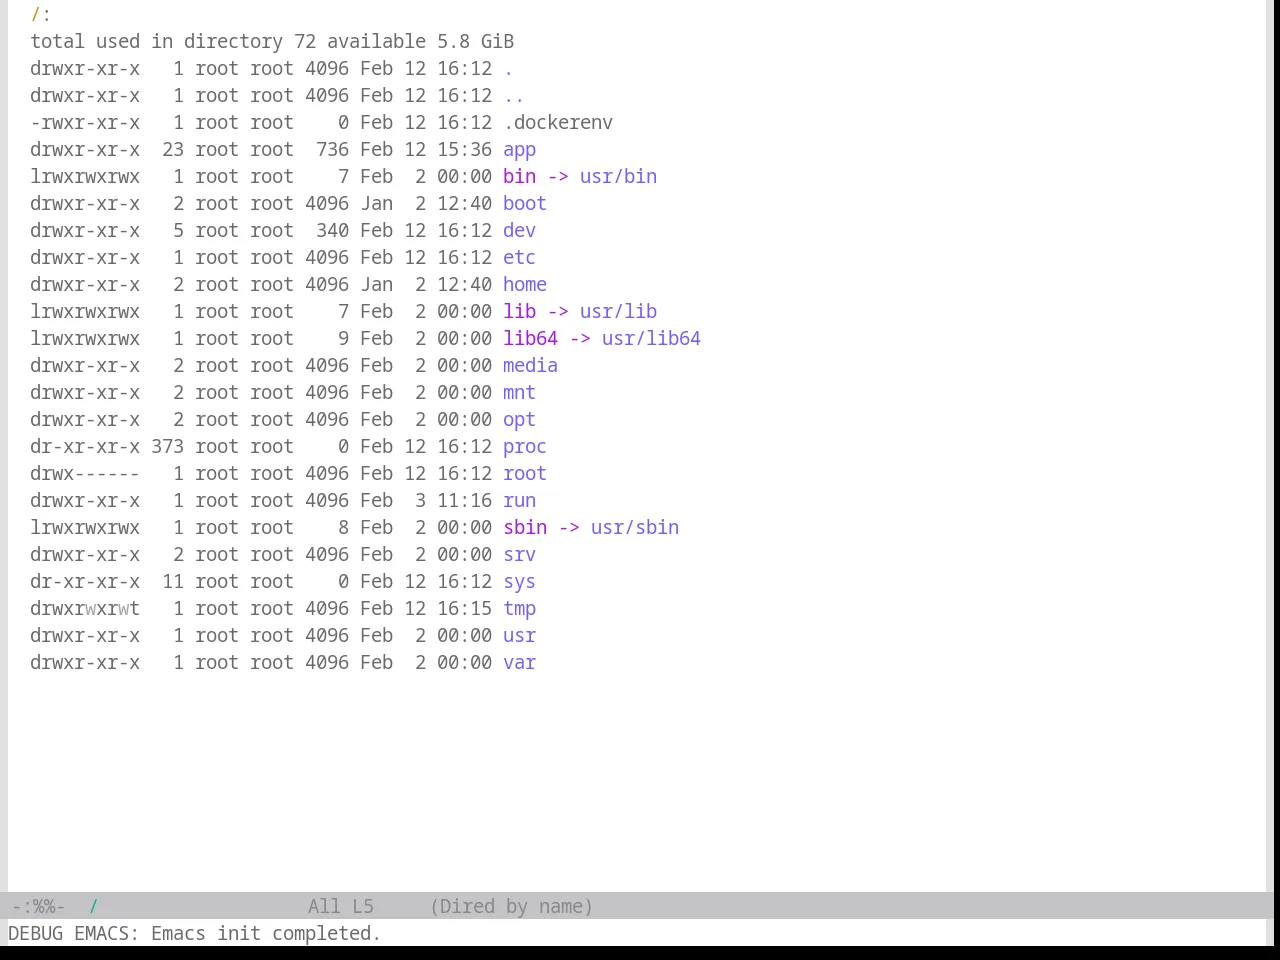Viewport: 1280px width, 960px height.
Task: Click the usr/lib64 symlink target
Action: pyautogui.click(x=651, y=339)
